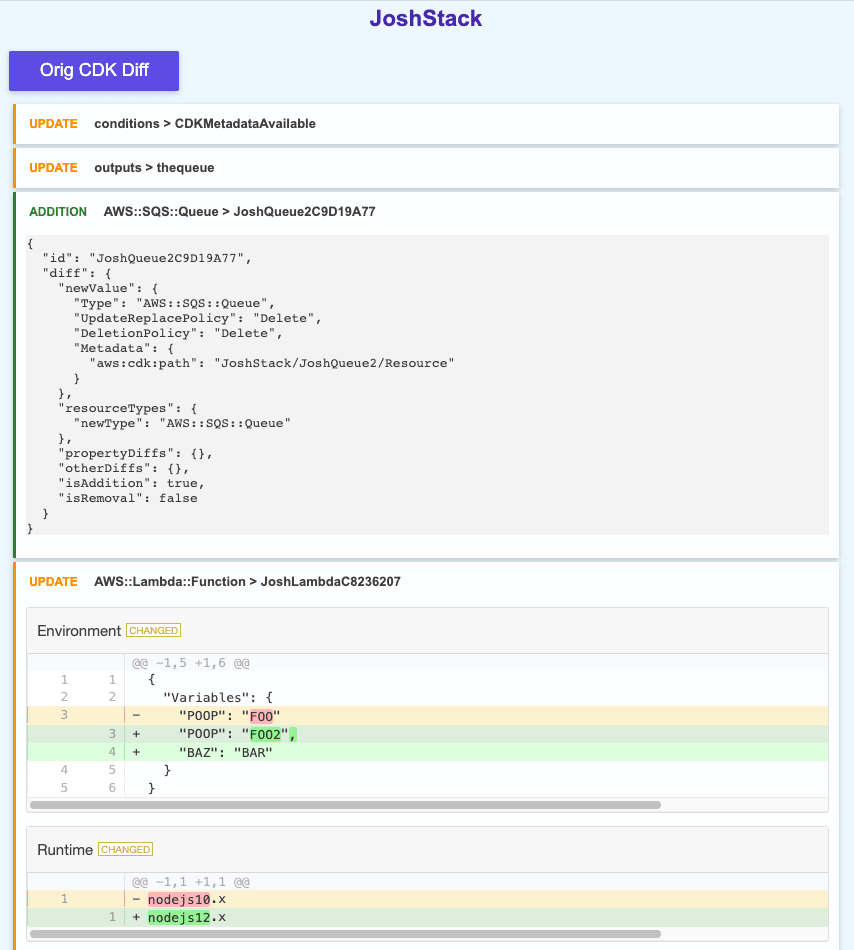
Task: Click the CHANGED badge next to Environment
Action: (153, 630)
